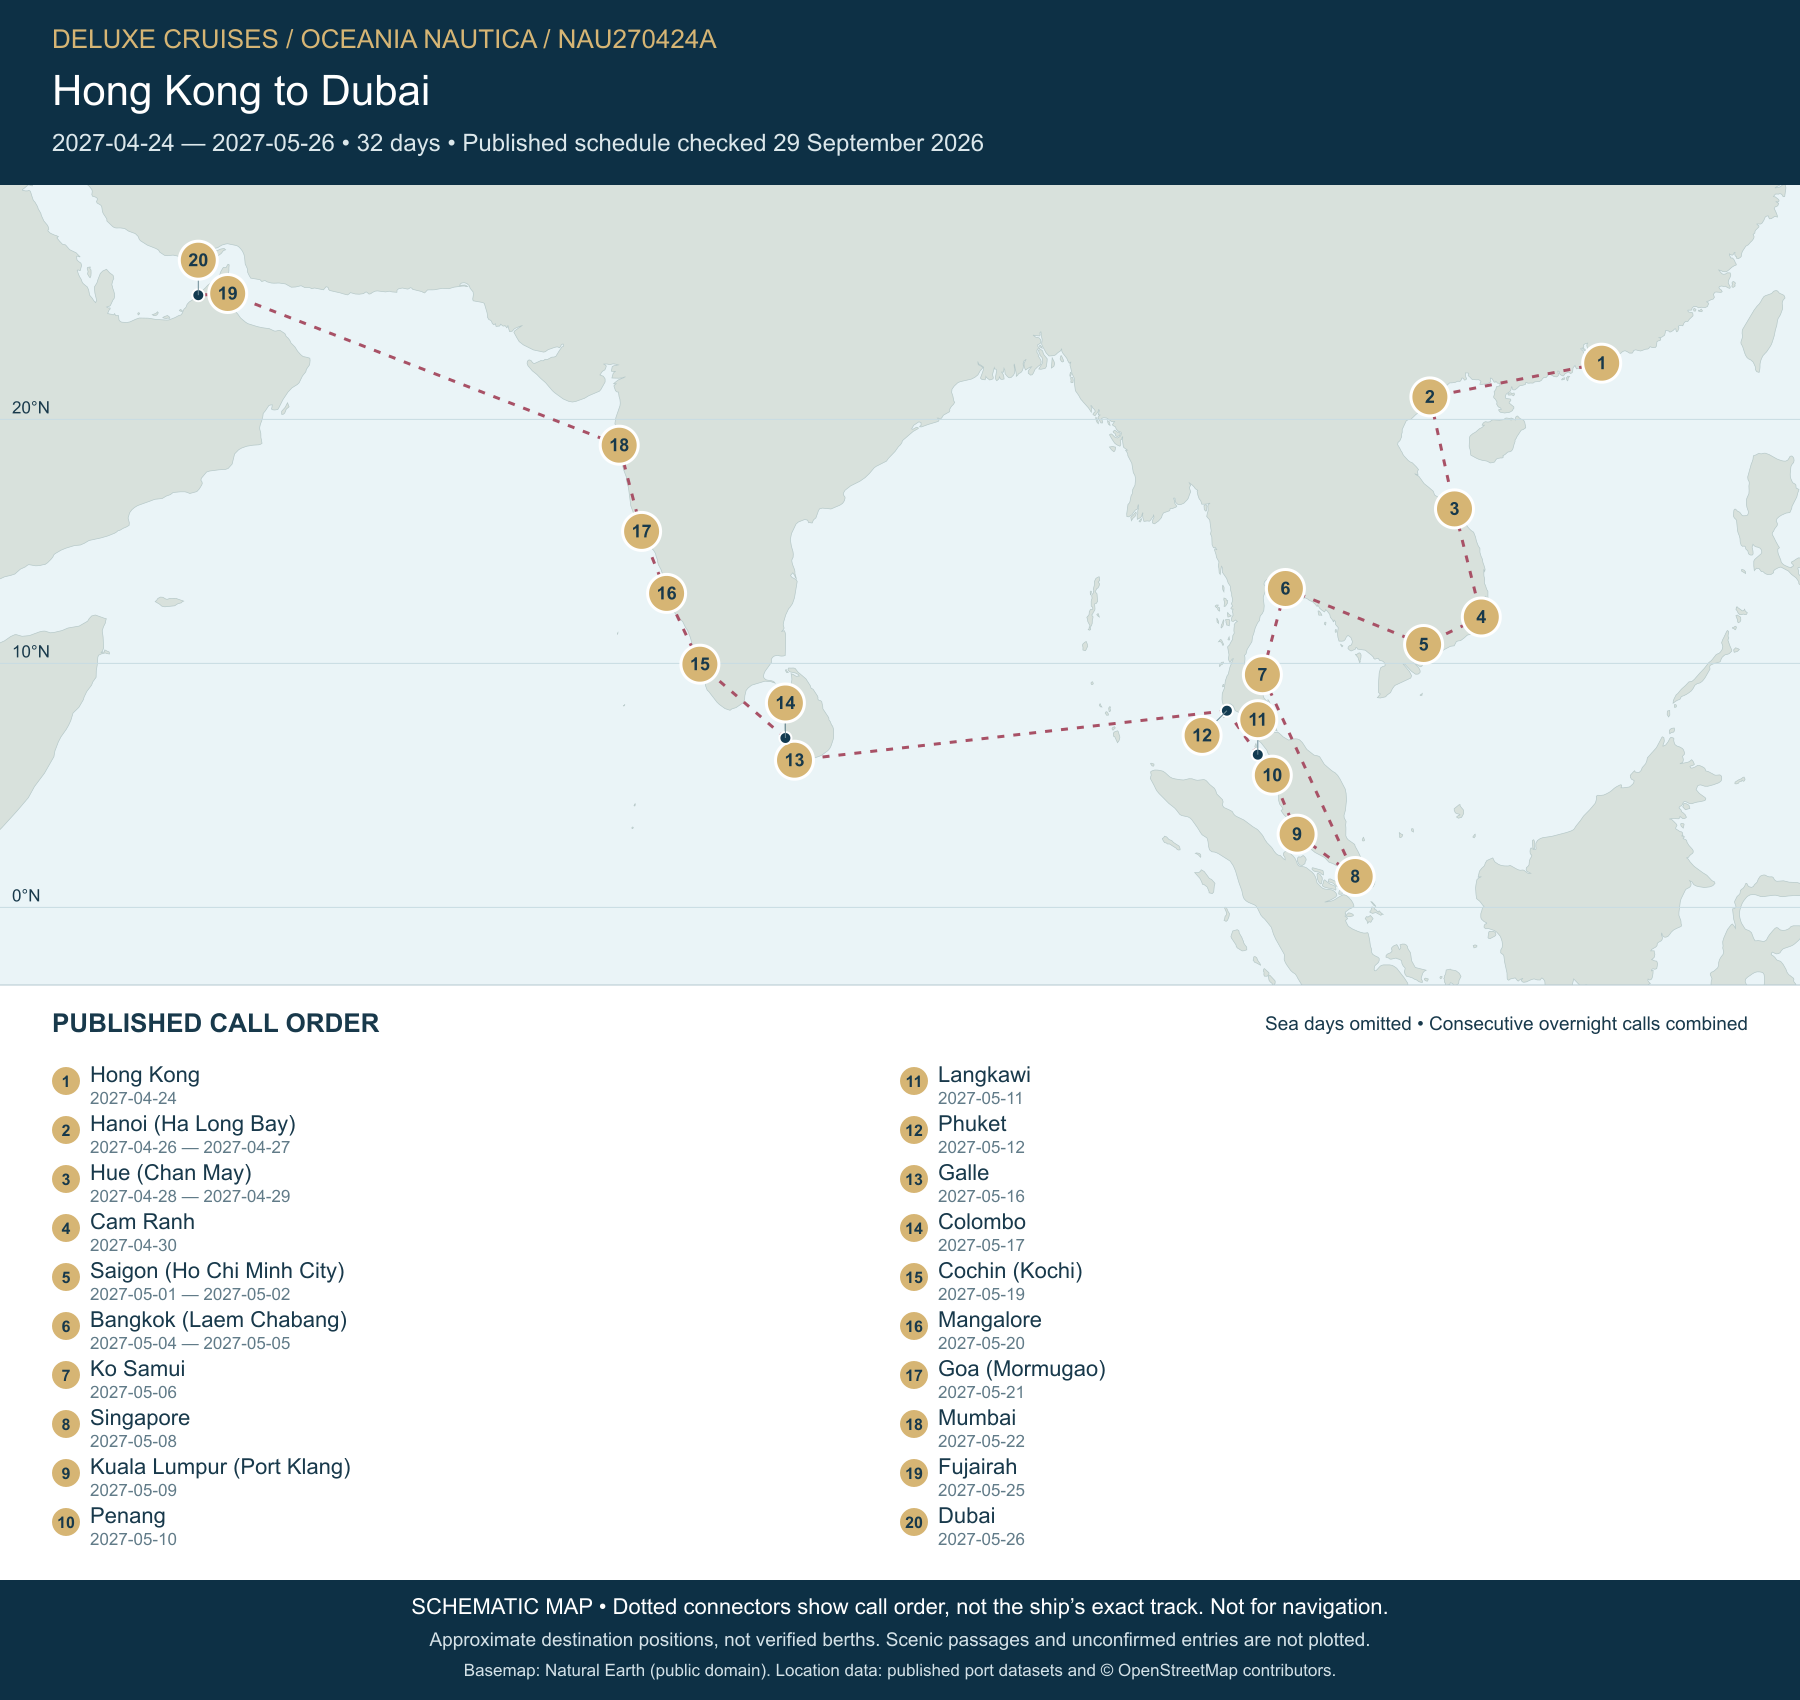1800x1700 pixels.
Task: Click the Dubai list entry
Action: (x=963, y=1525)
